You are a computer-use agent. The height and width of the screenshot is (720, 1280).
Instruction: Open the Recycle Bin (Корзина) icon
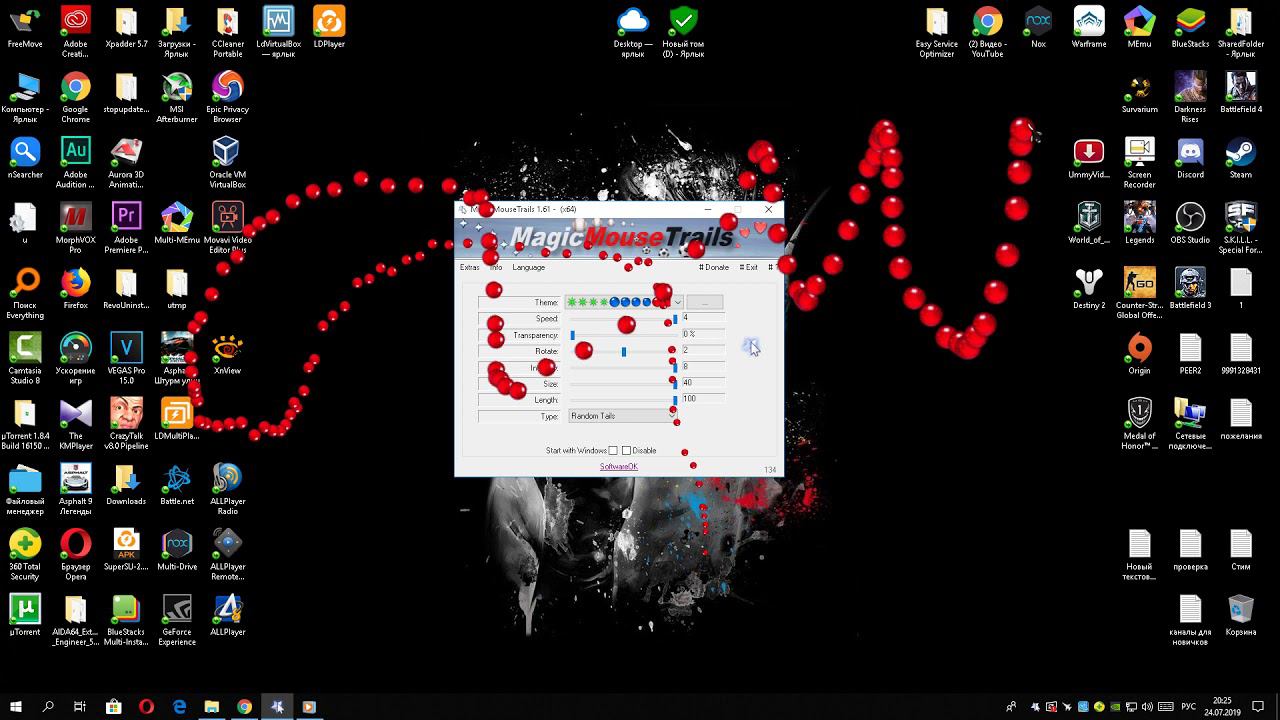click(x=1241, y=615)
